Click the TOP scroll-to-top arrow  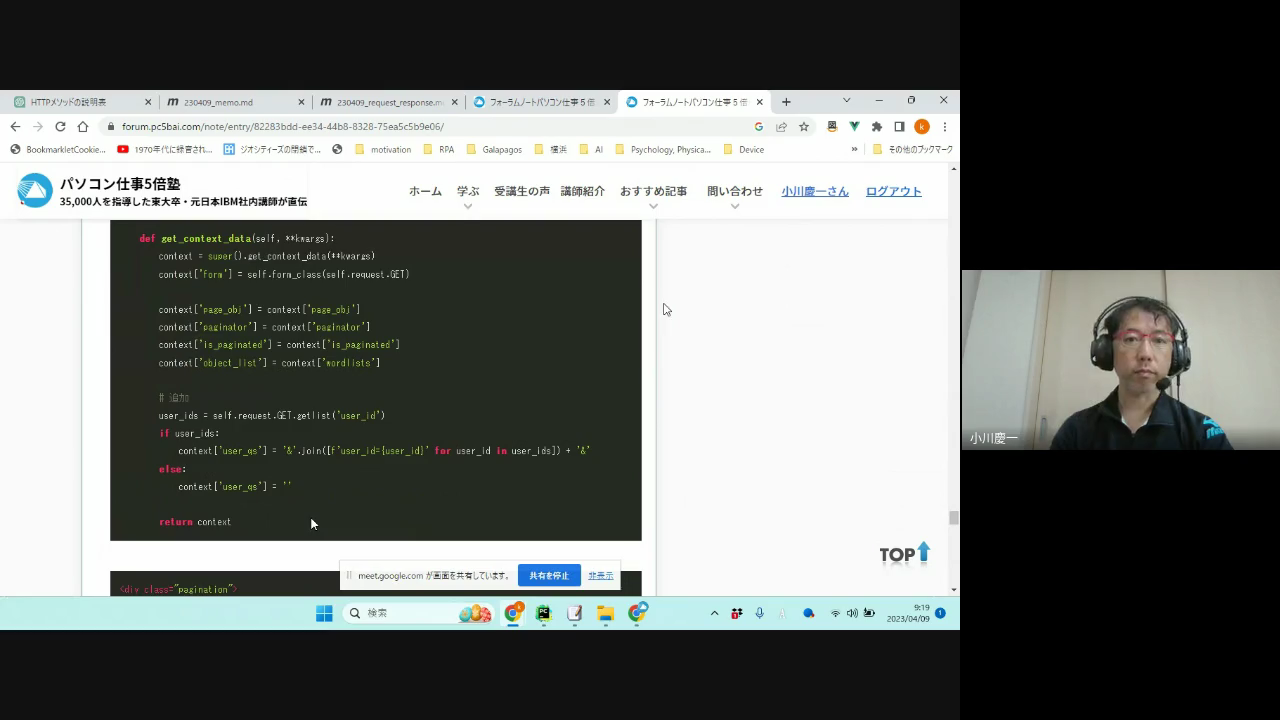pyautogui.click(x=905, y=553)
